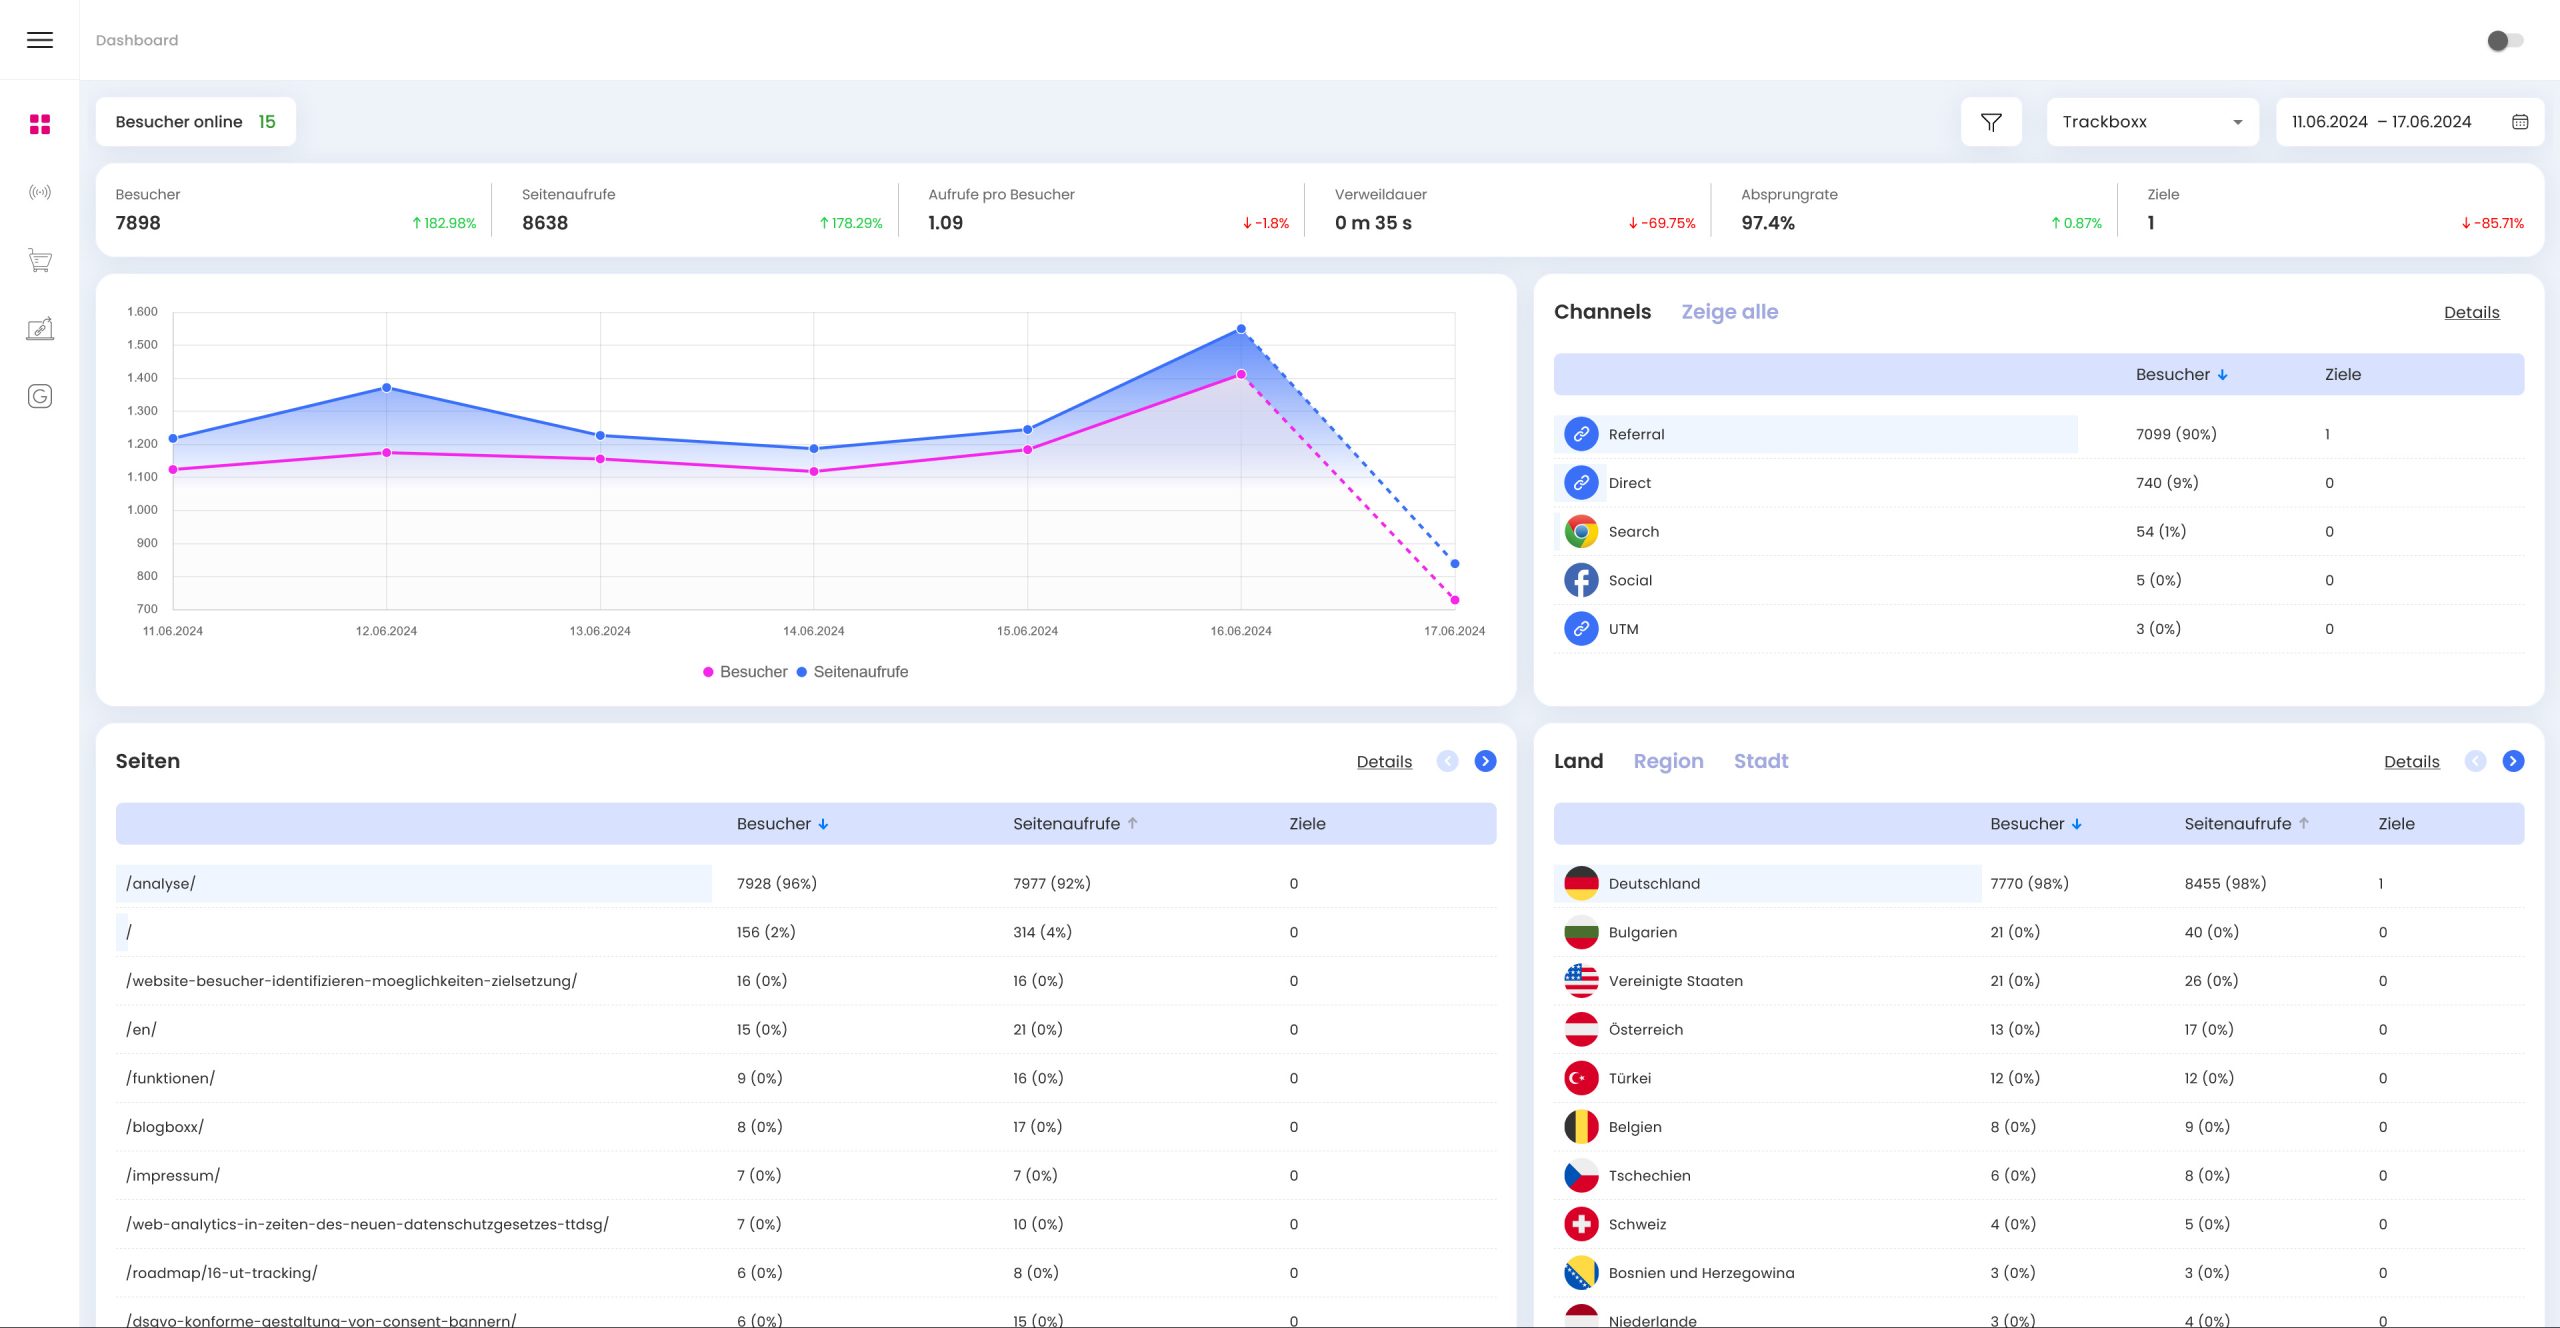2560x1328 pixels.
Task: Switch to the Region tab
Action: pos(1668,761)
